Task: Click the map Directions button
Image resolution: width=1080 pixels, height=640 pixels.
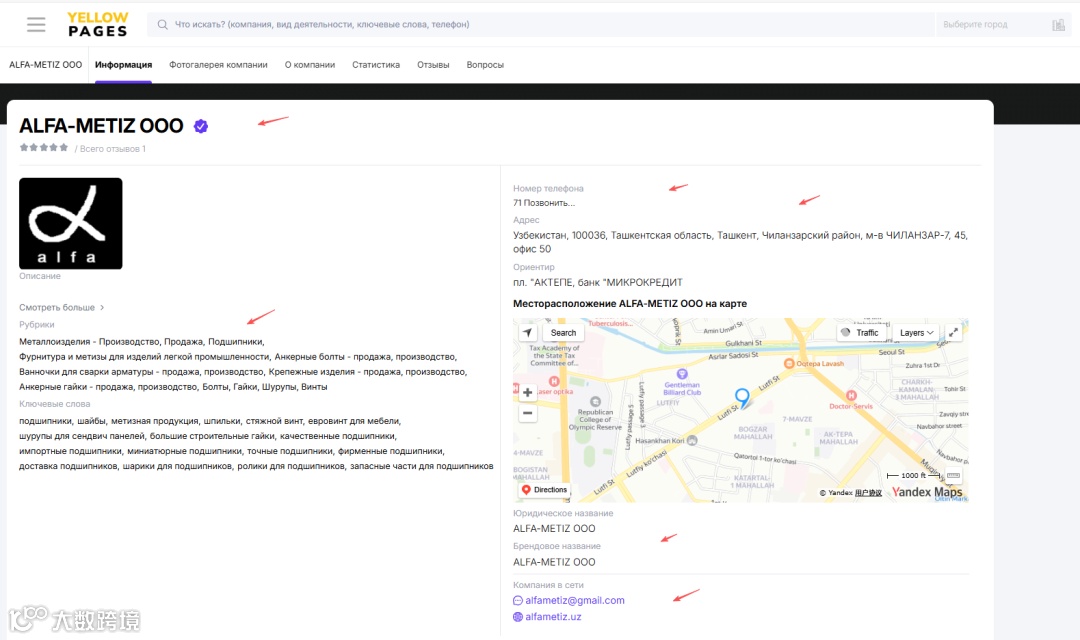Action: (x=544, y=490)
